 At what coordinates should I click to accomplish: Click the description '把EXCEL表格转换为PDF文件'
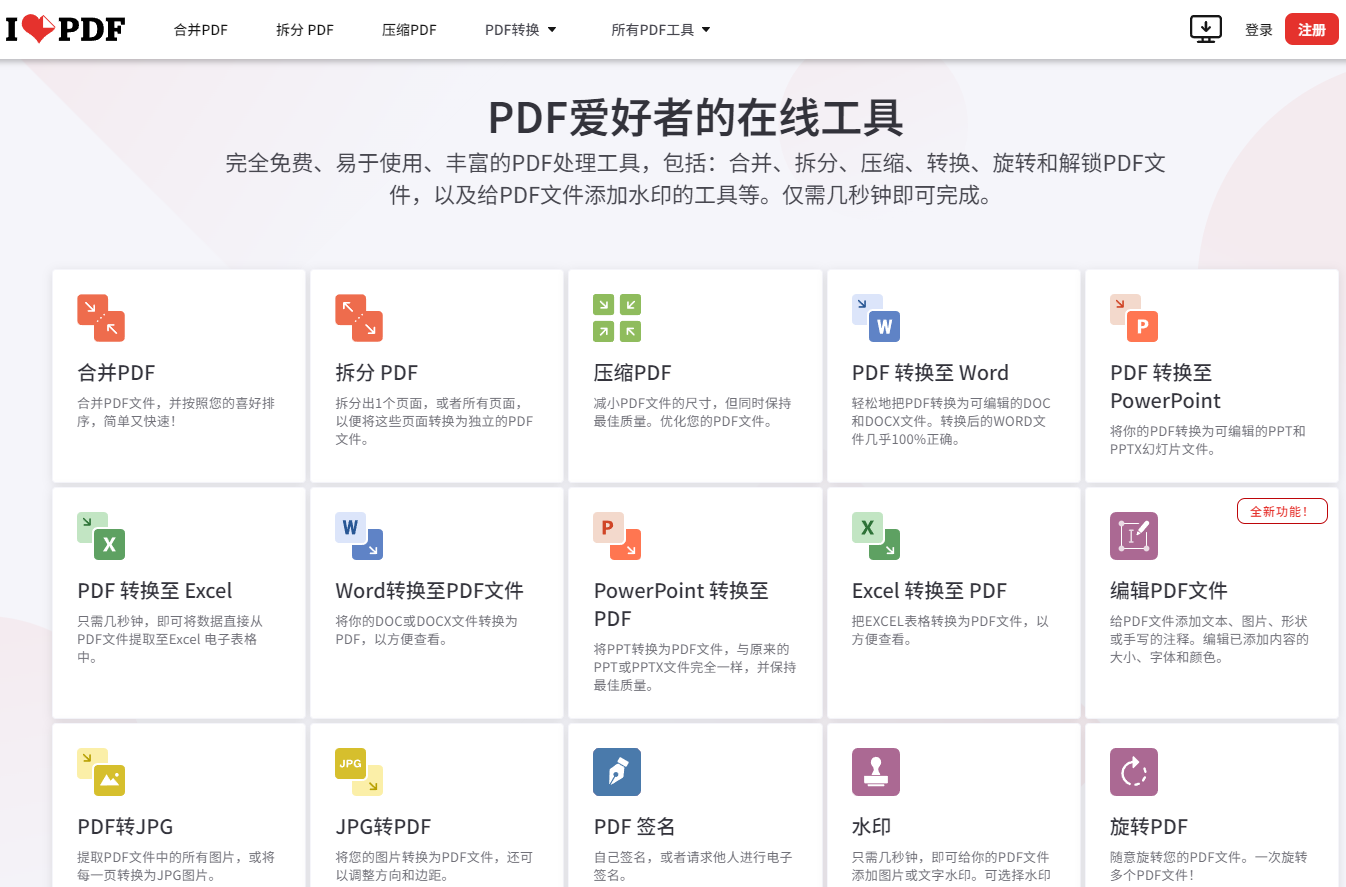950,630
